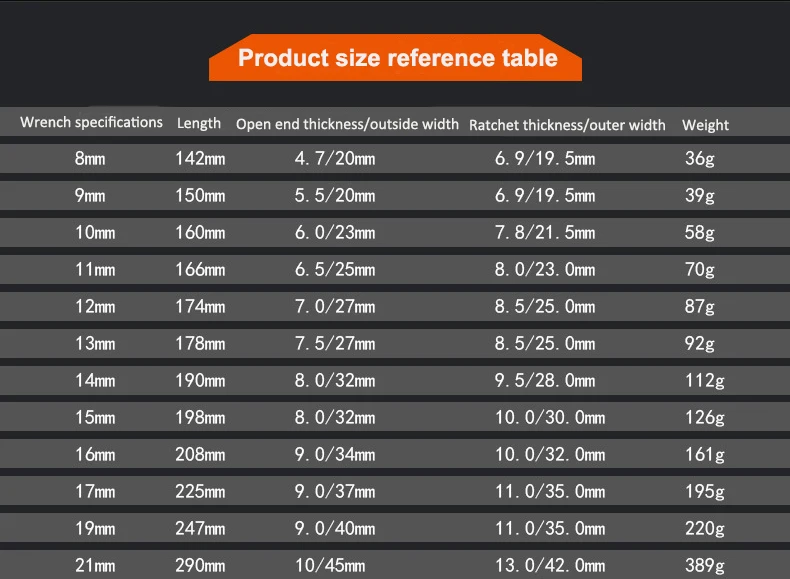Click the "7.5/27mm" open end value
Screen dimensions: 790x579
point(335,344)
